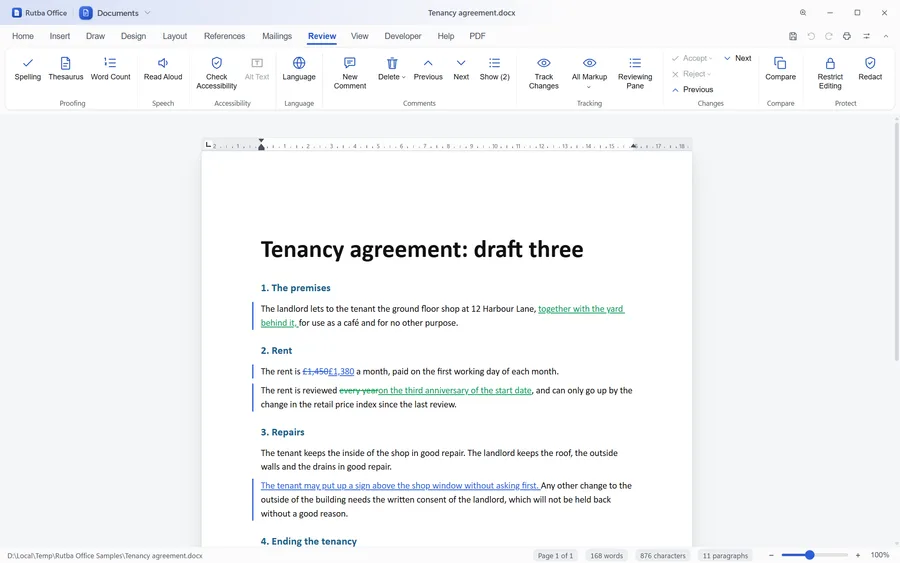Open the Mailings tab

(277, 36)
